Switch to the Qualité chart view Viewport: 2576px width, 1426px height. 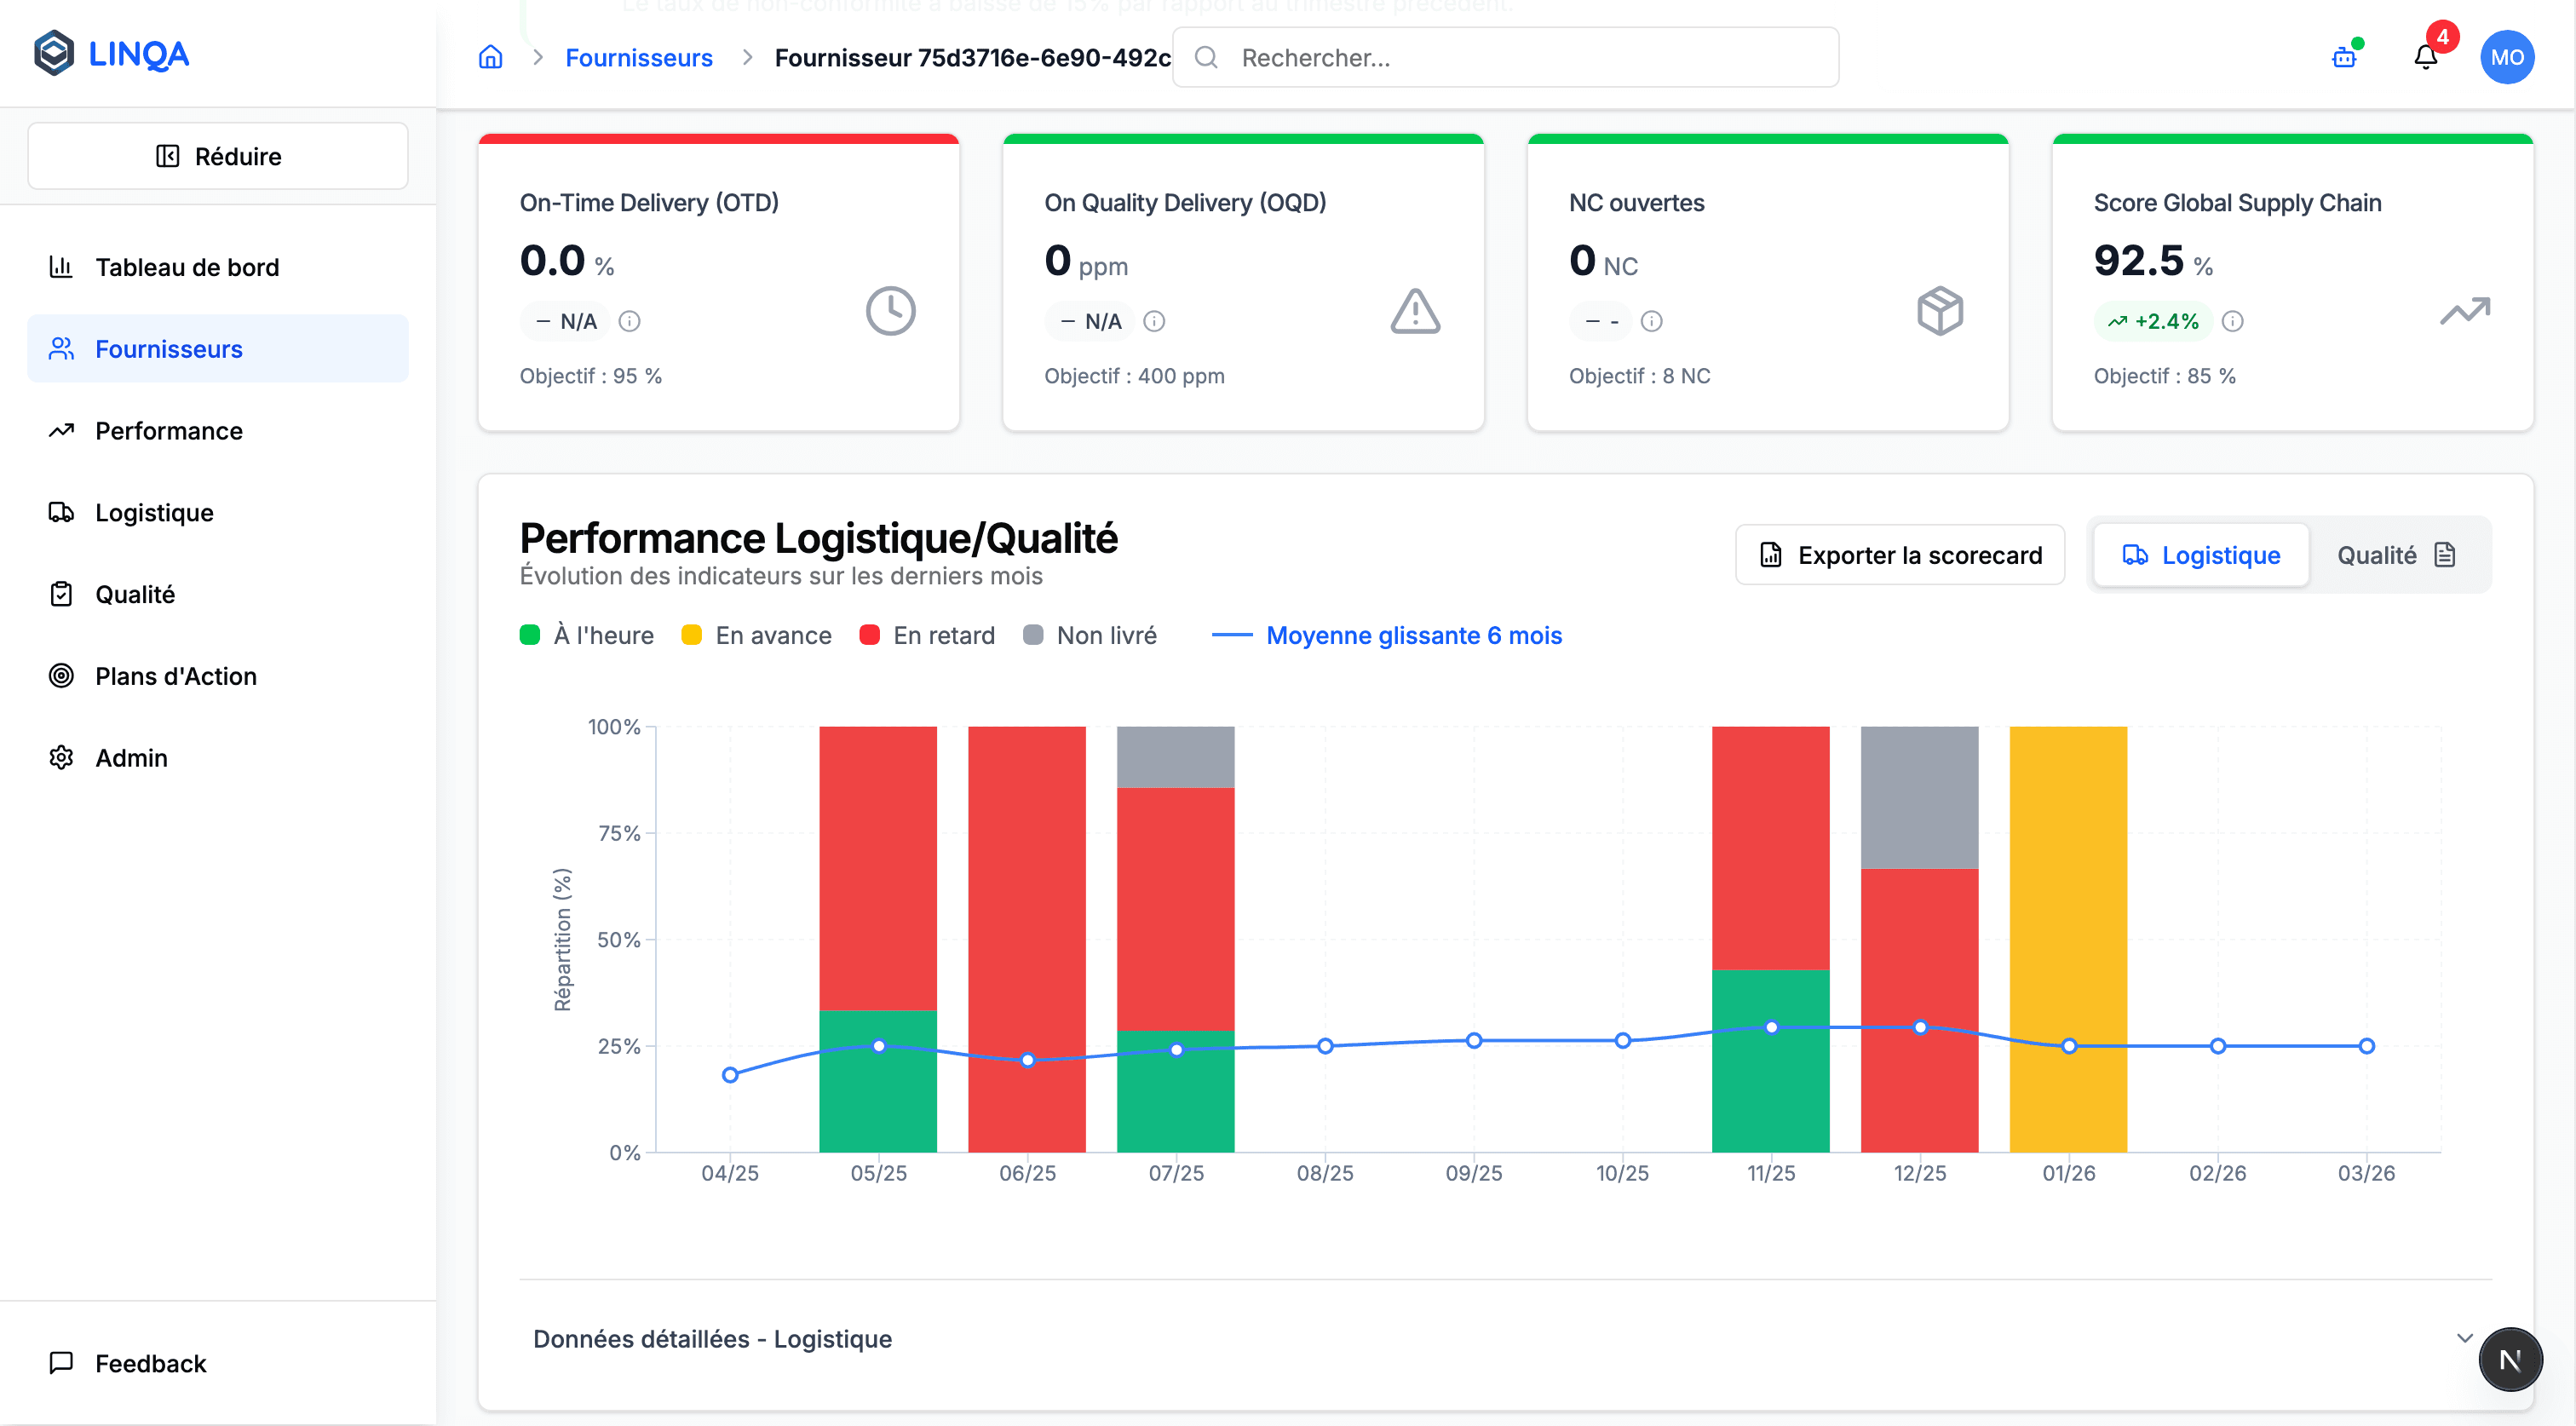2396,554
